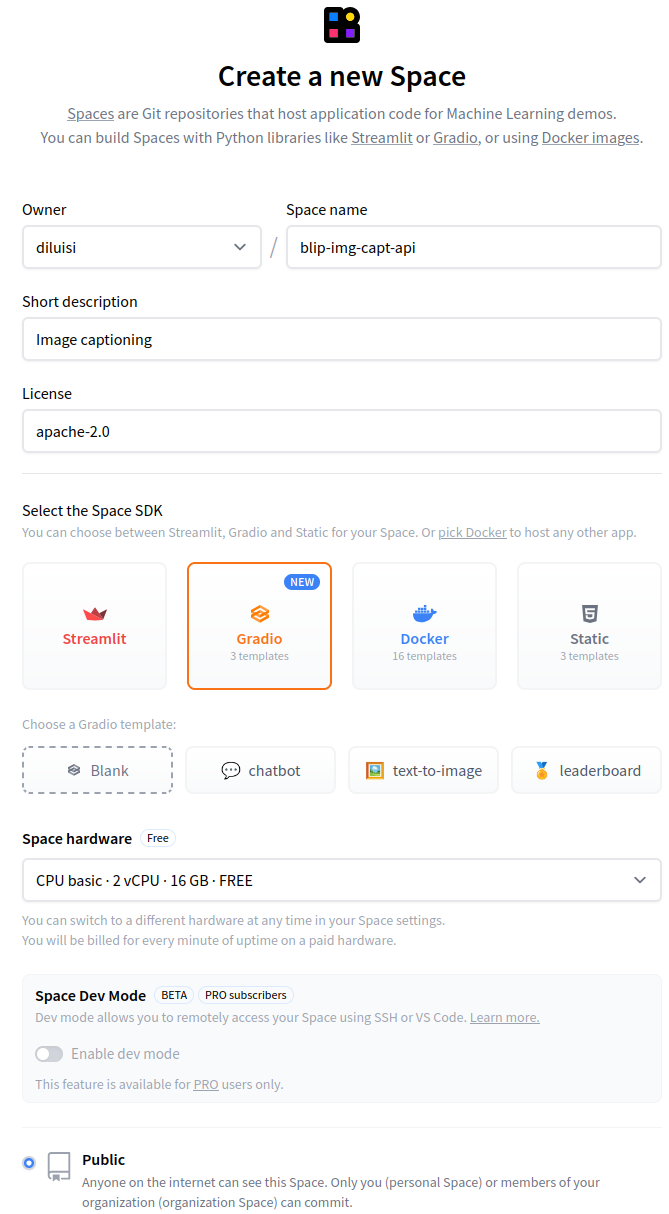Select the Streamlit SDK crown icon
The height and width of the screenshot is (1214, 669).
click(x=95, y=614)
